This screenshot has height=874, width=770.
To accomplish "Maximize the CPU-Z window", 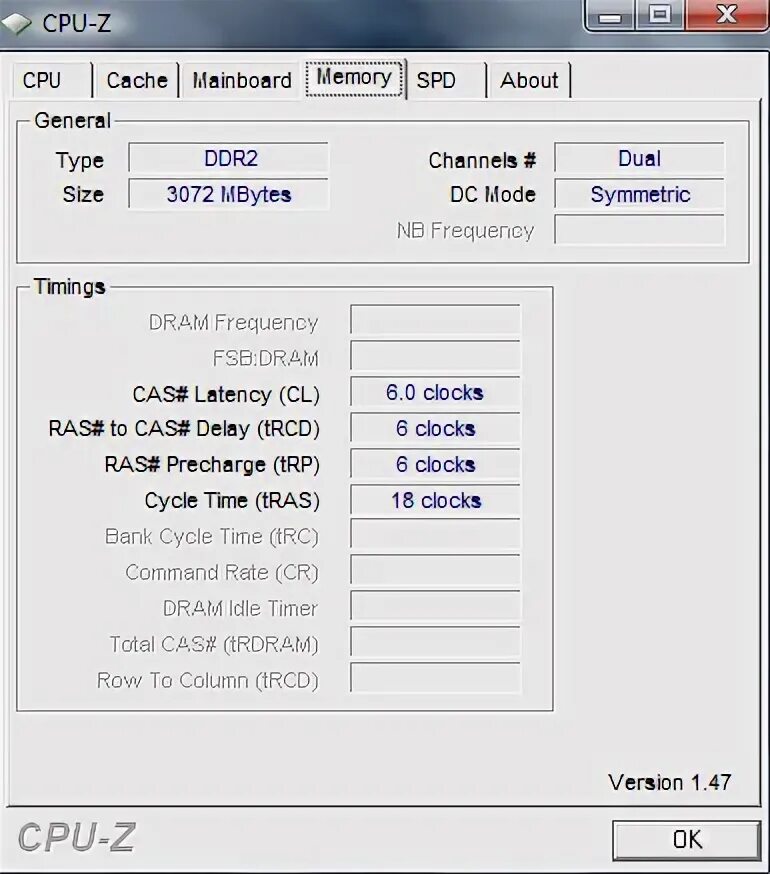I will tap(660, 14).
